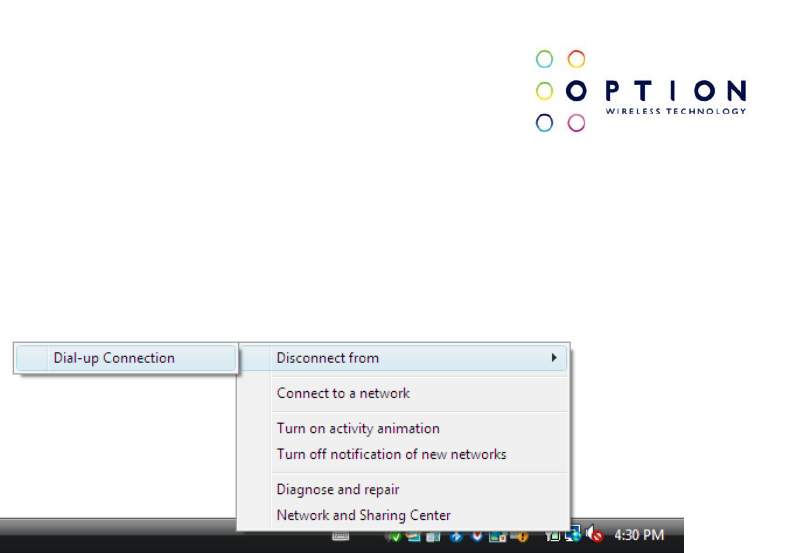Click the keyboard icon in the taskbar

341,536
